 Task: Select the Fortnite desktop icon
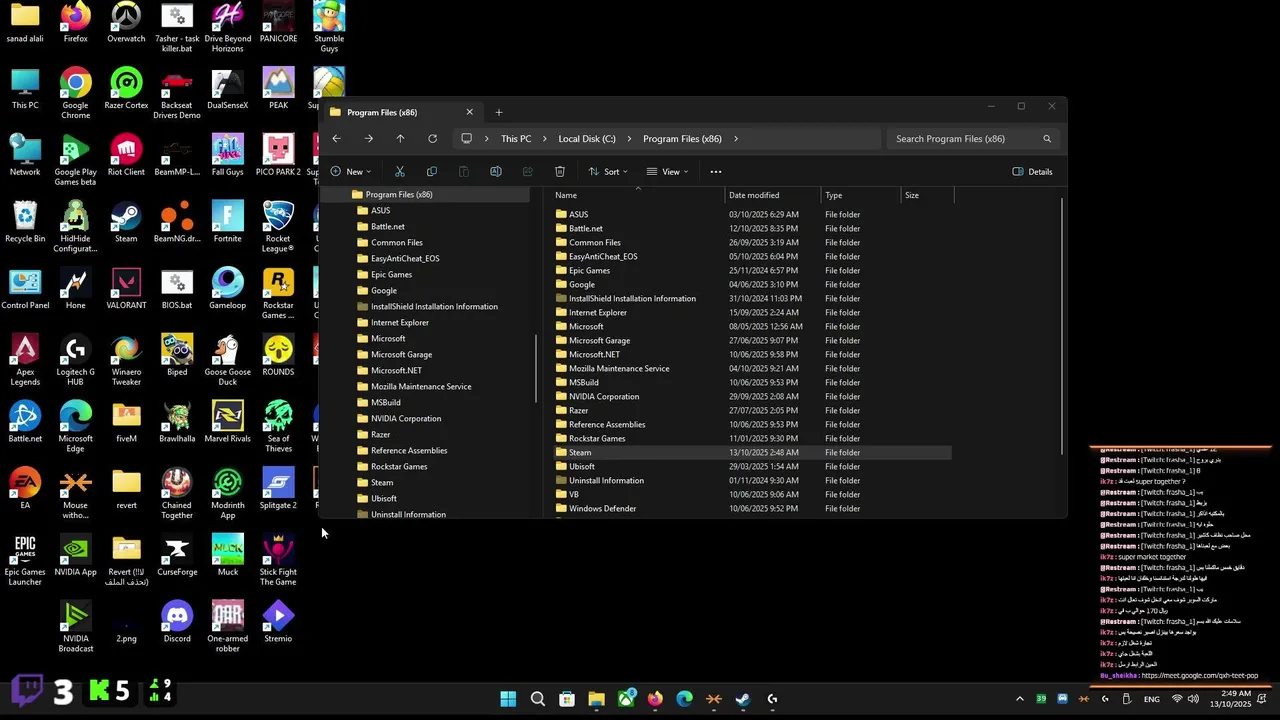227,222
